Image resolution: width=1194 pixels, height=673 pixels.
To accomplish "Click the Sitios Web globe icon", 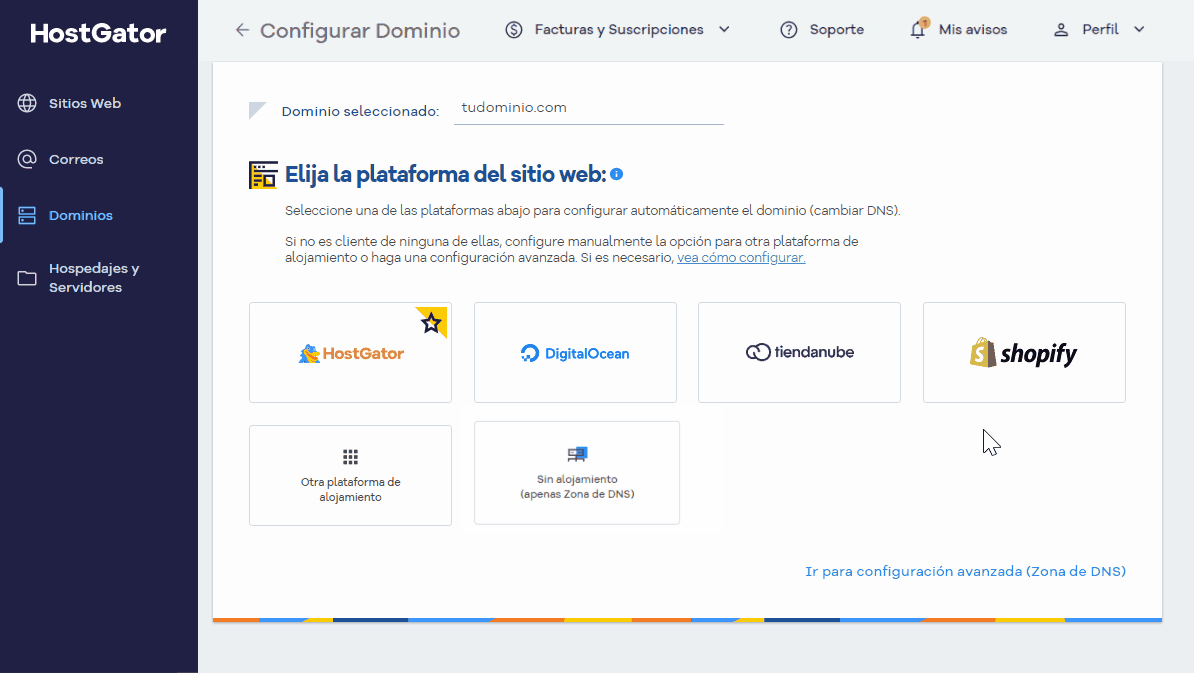I will coord(27,104).
